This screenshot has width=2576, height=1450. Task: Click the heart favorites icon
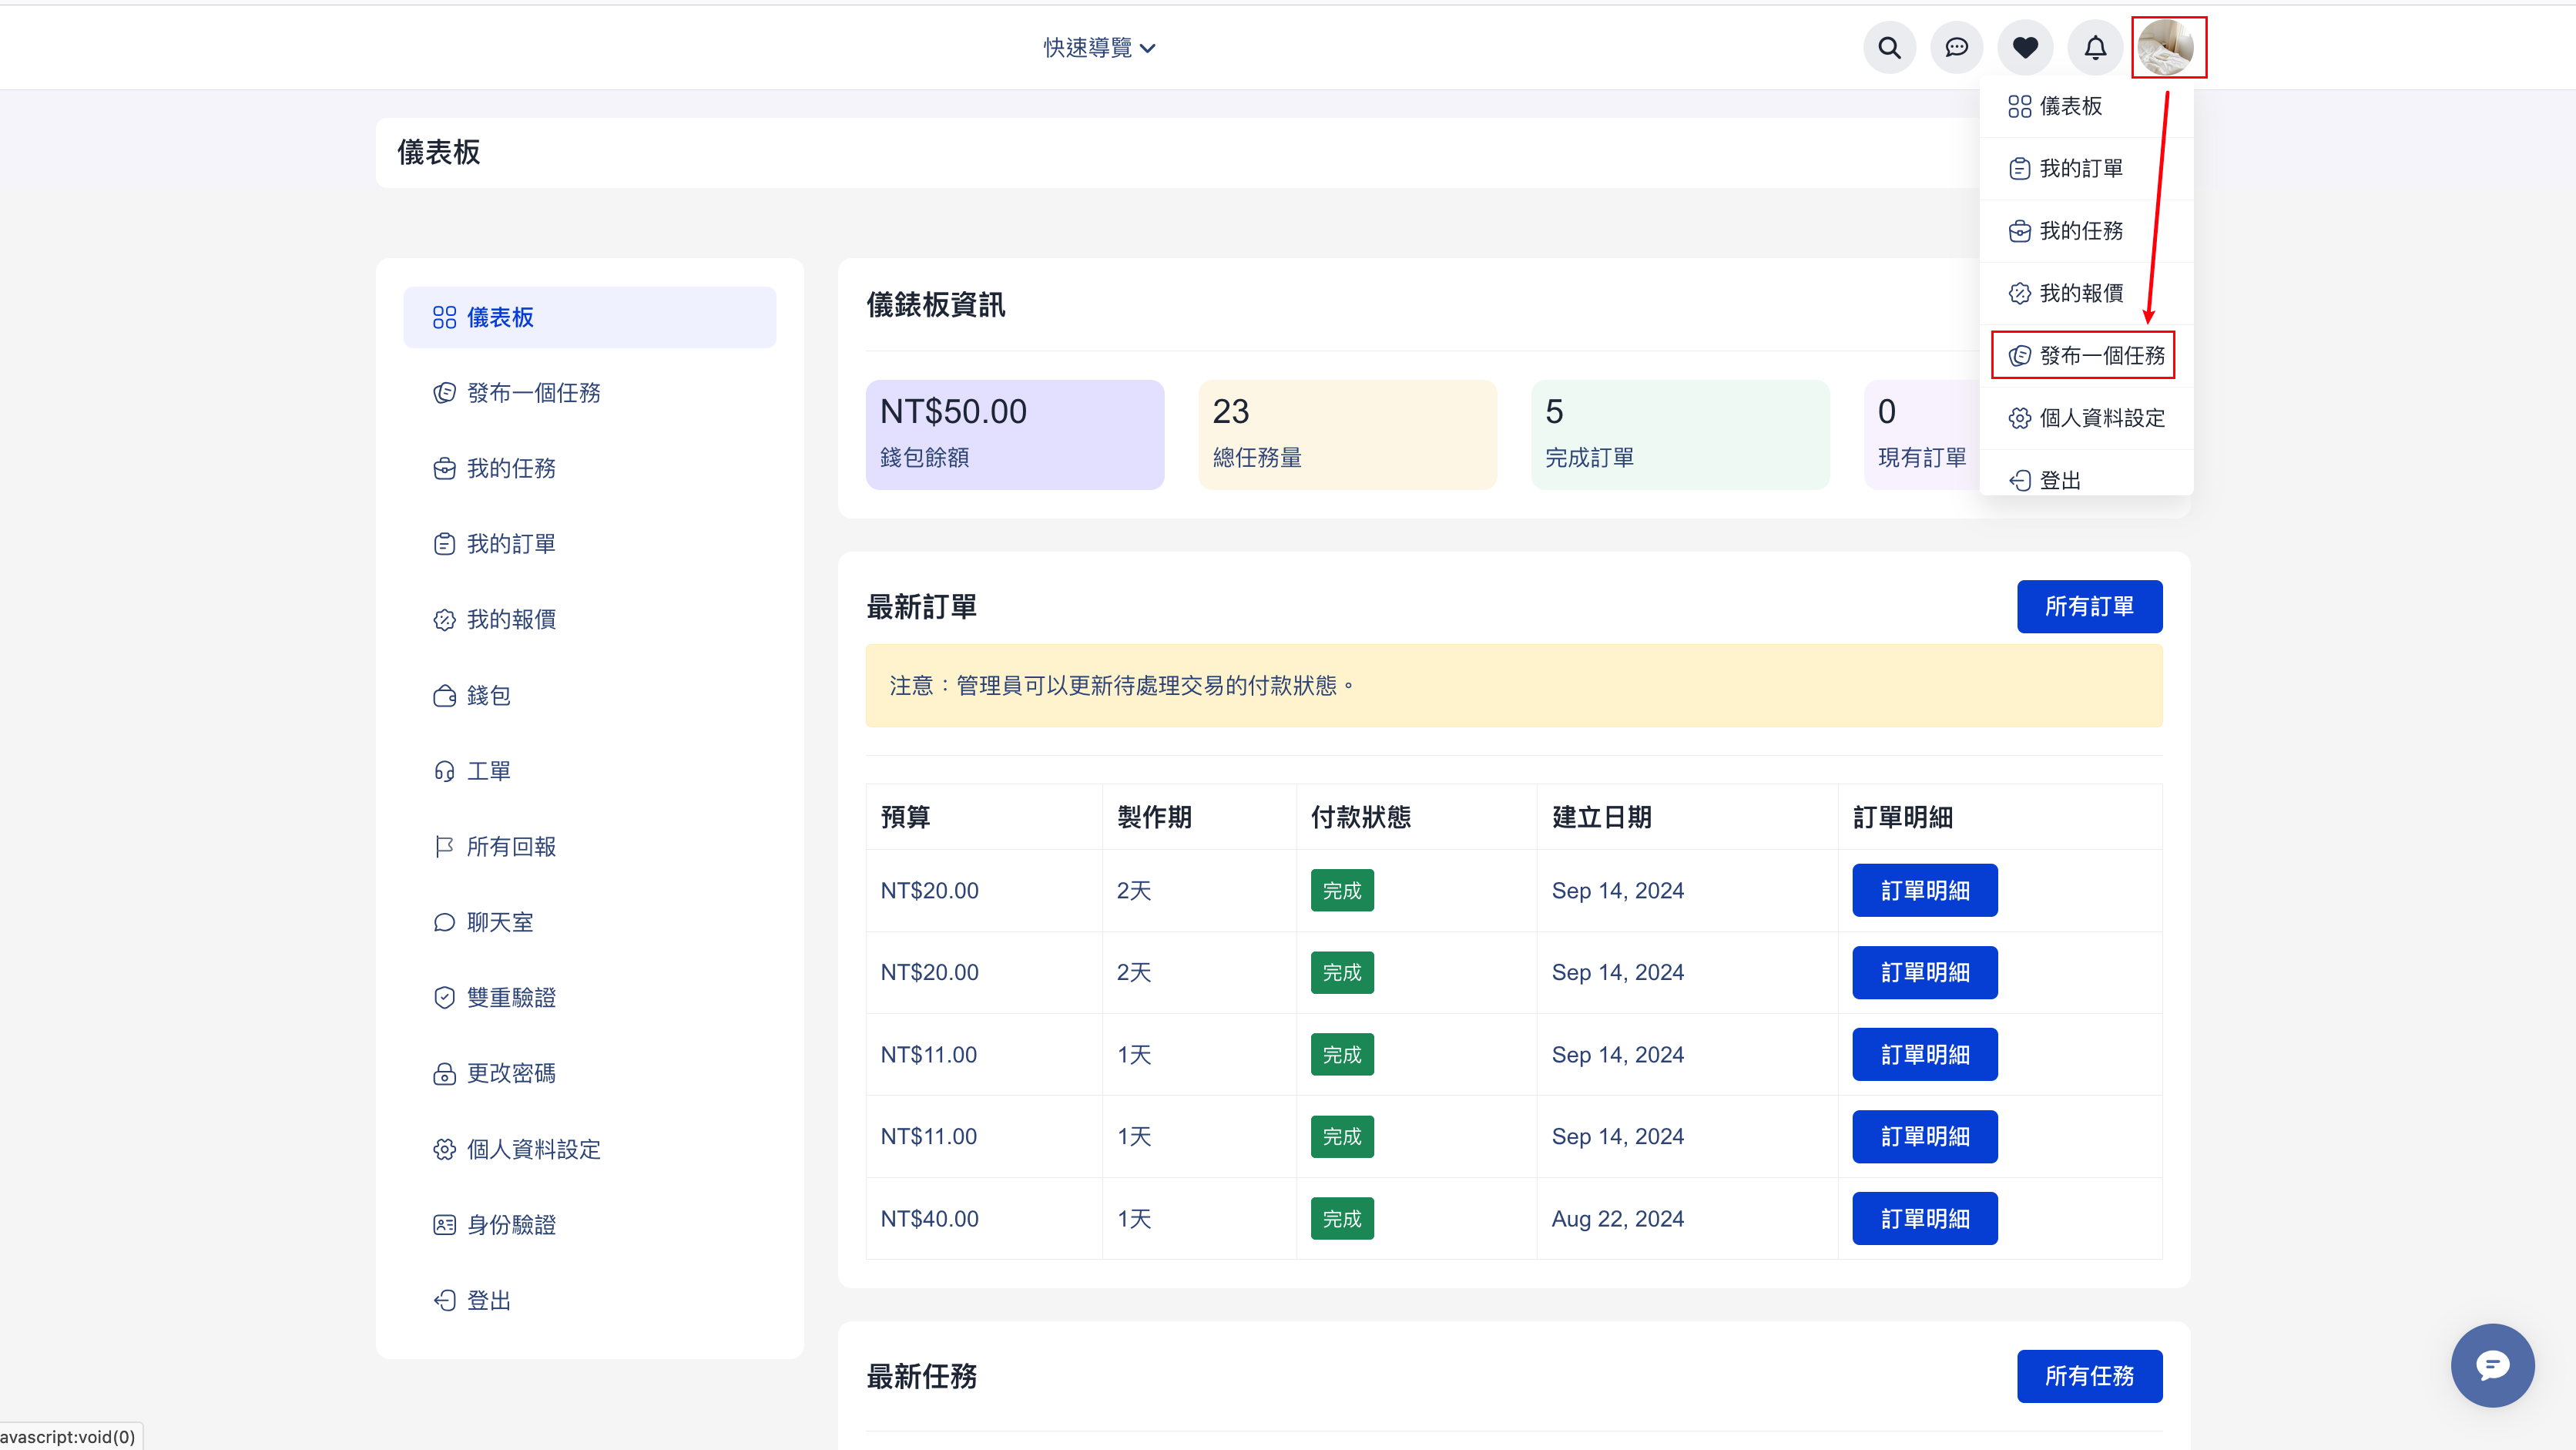coord(2025,47)
